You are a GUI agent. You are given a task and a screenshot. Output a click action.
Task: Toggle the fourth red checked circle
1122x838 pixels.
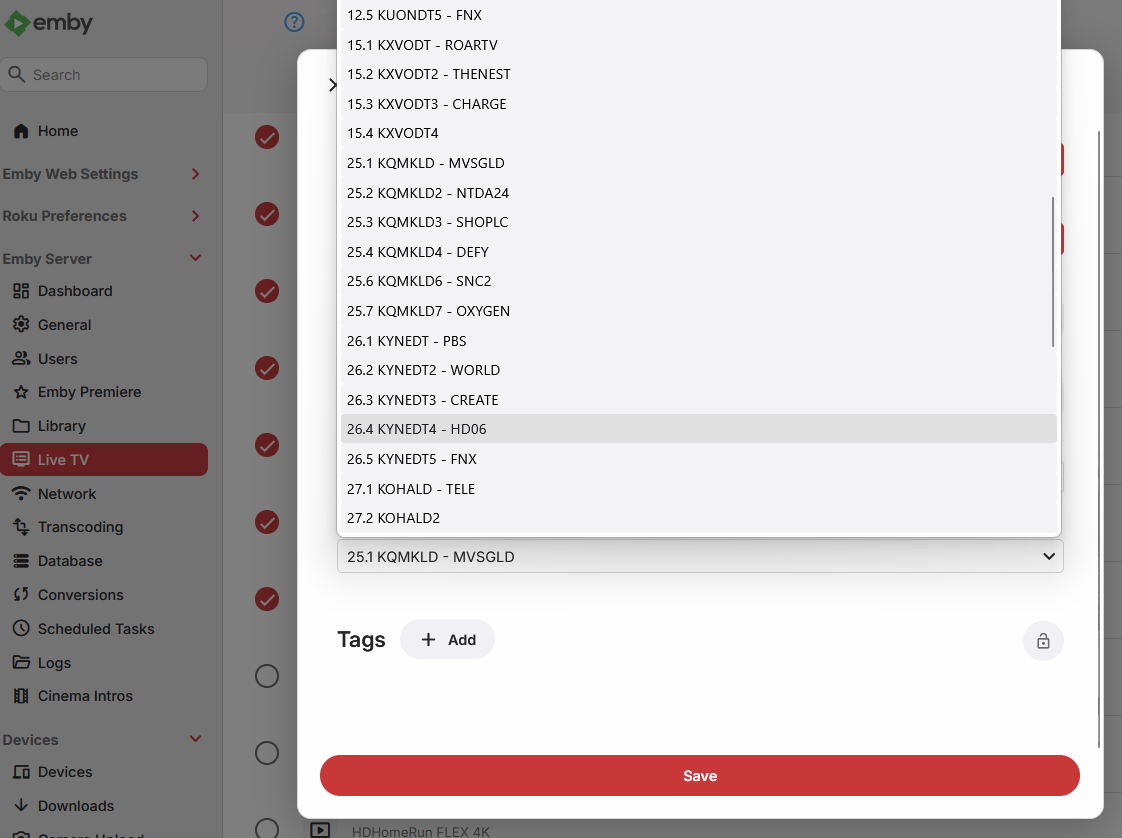pyautogui.click(x=267, y=368)
